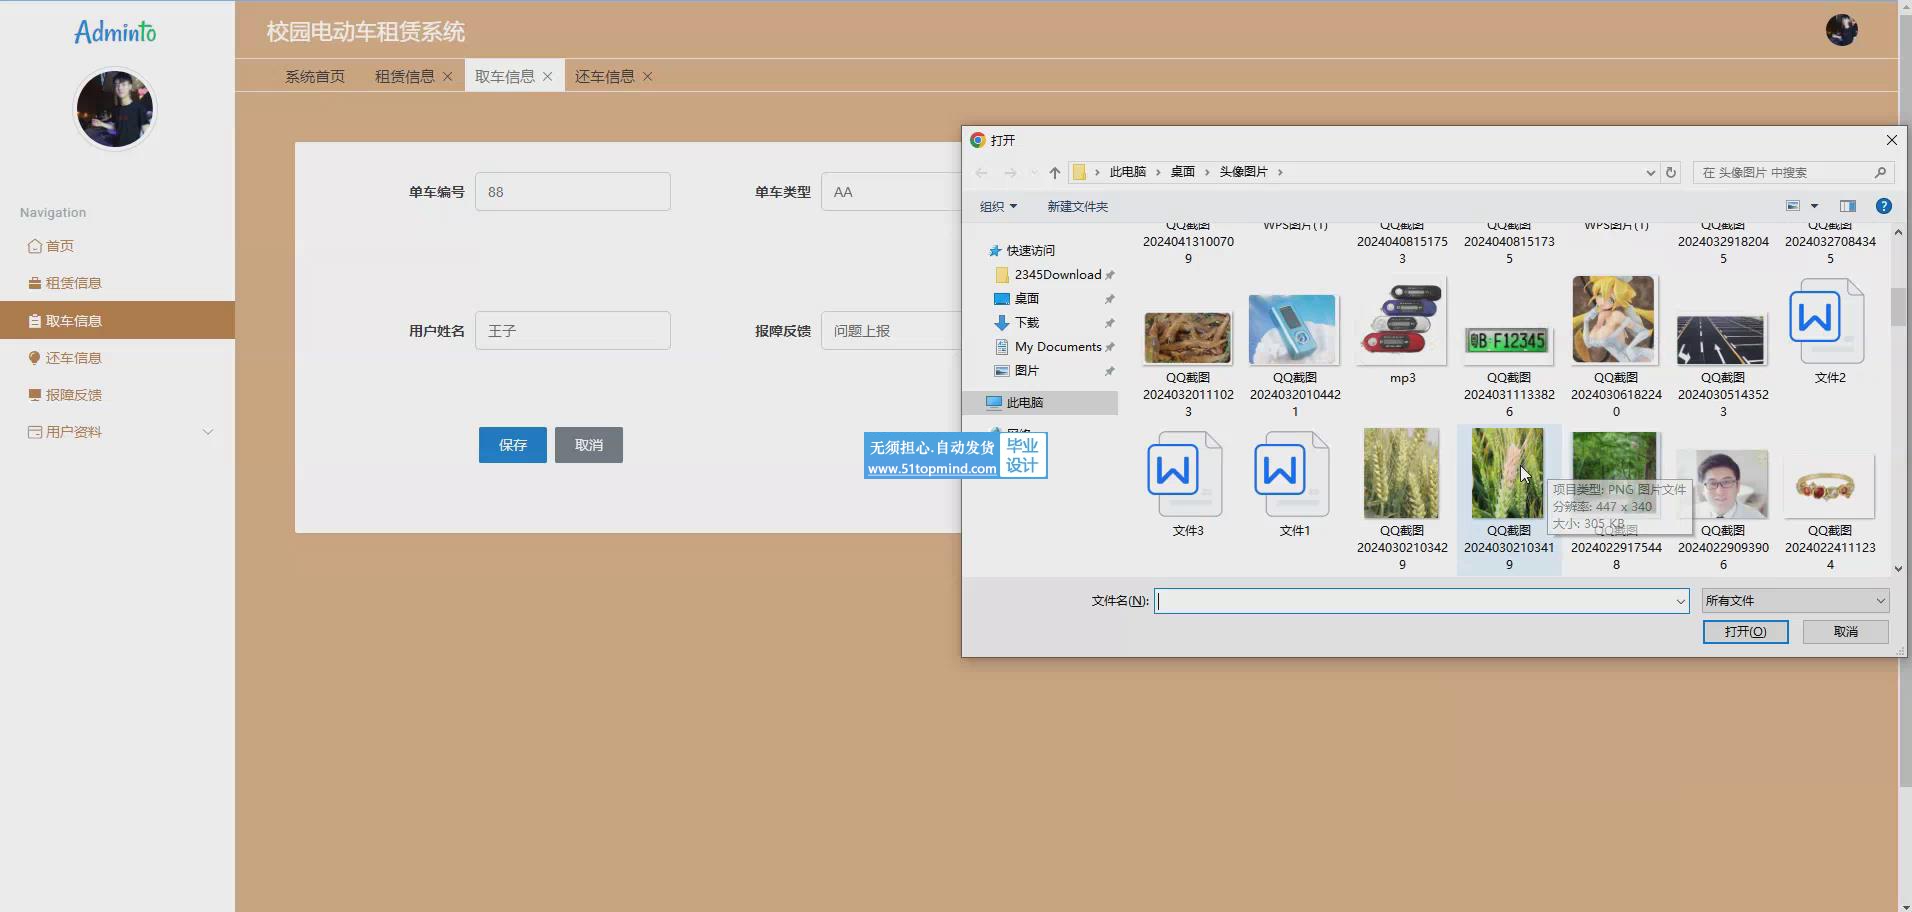Click the 打开(O) button

coord(1745,632)
